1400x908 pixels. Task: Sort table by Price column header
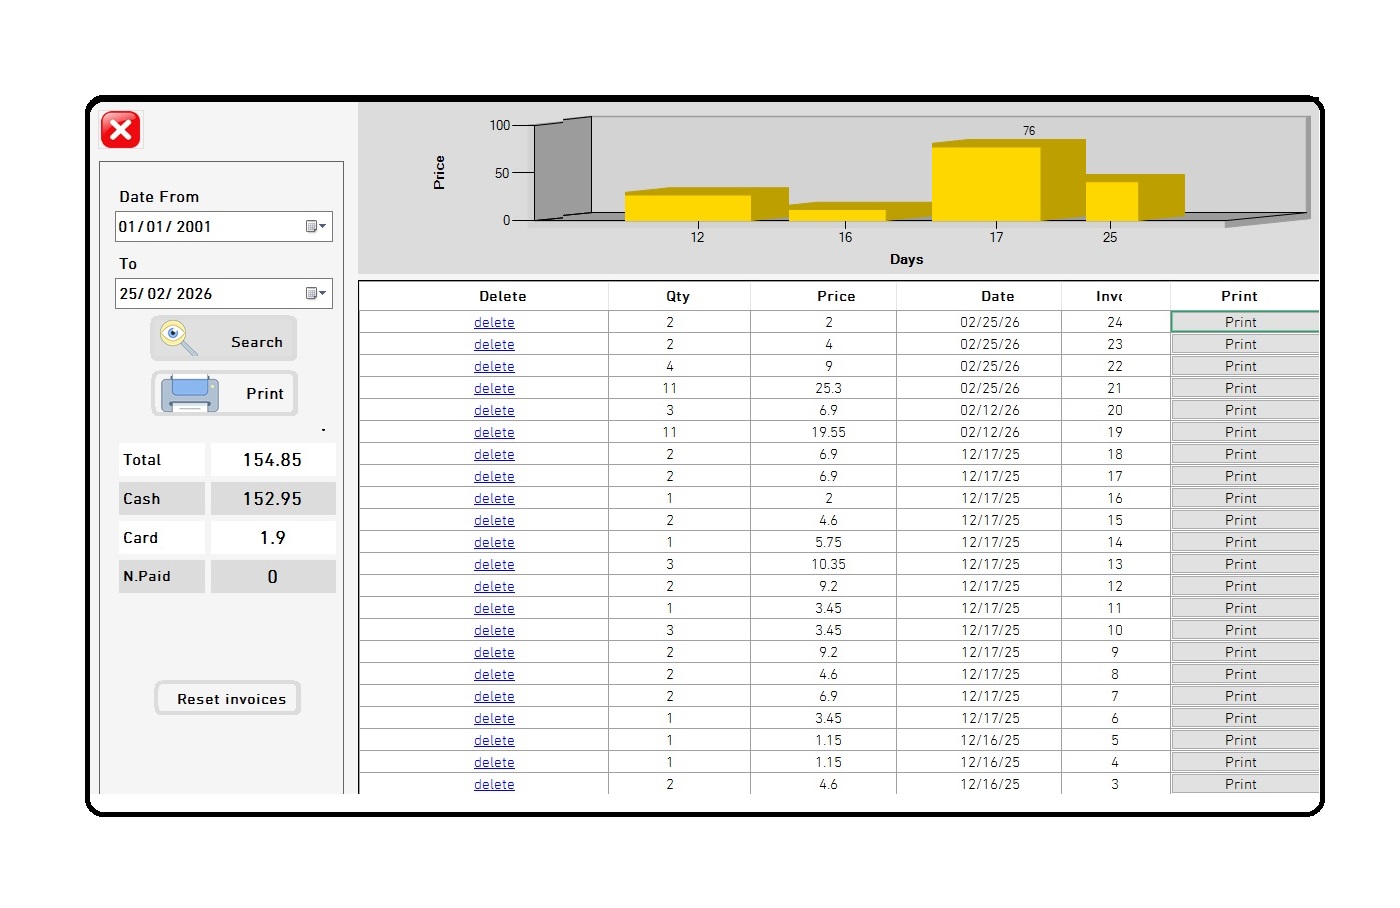pyautogui.click(x=836, y=296)
